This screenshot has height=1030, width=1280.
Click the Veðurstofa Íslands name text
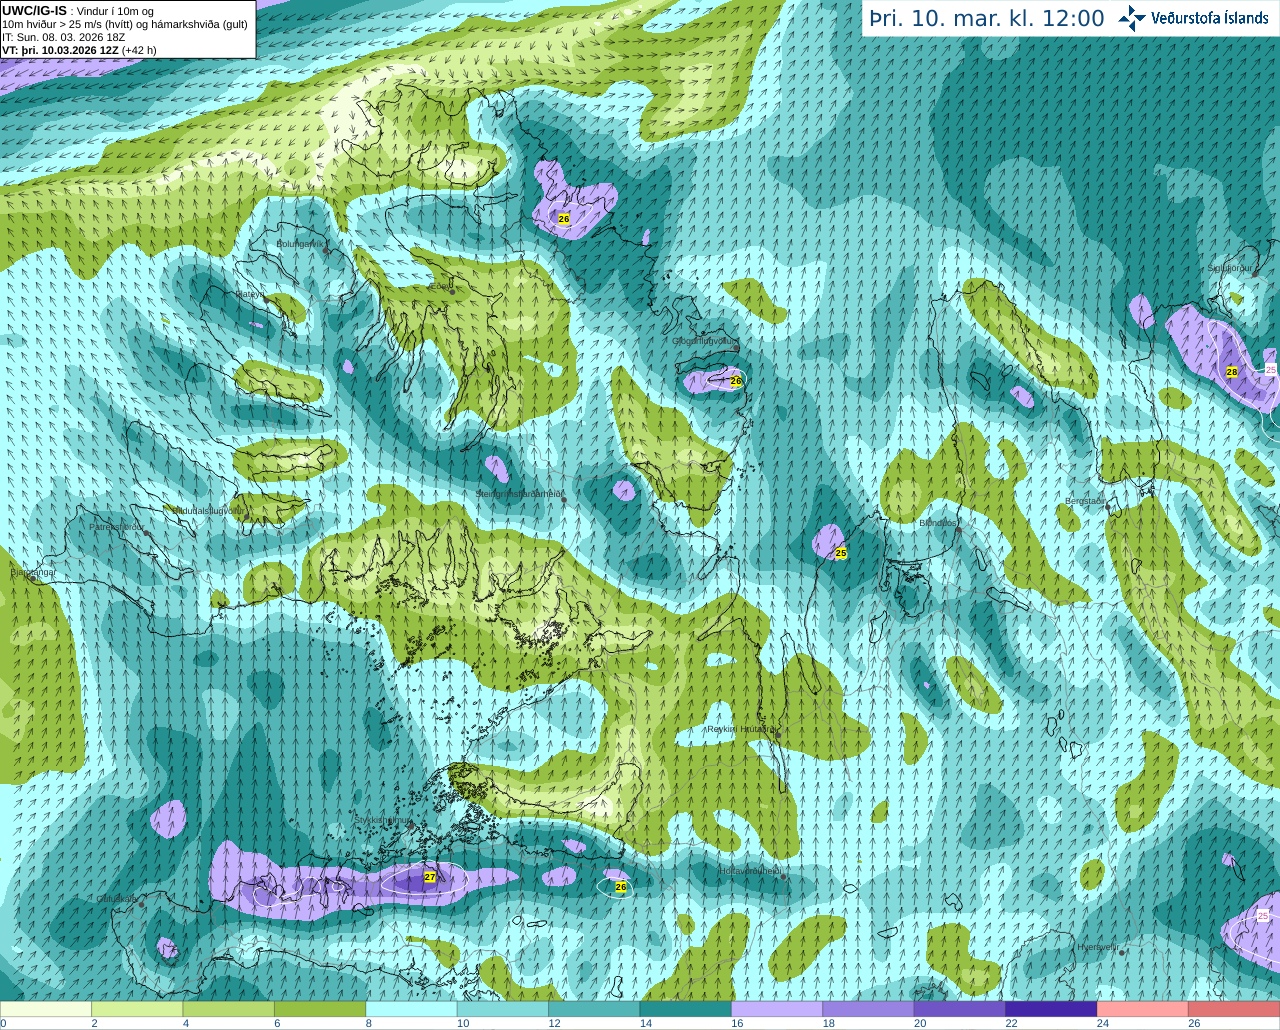tap(1210, 18)
